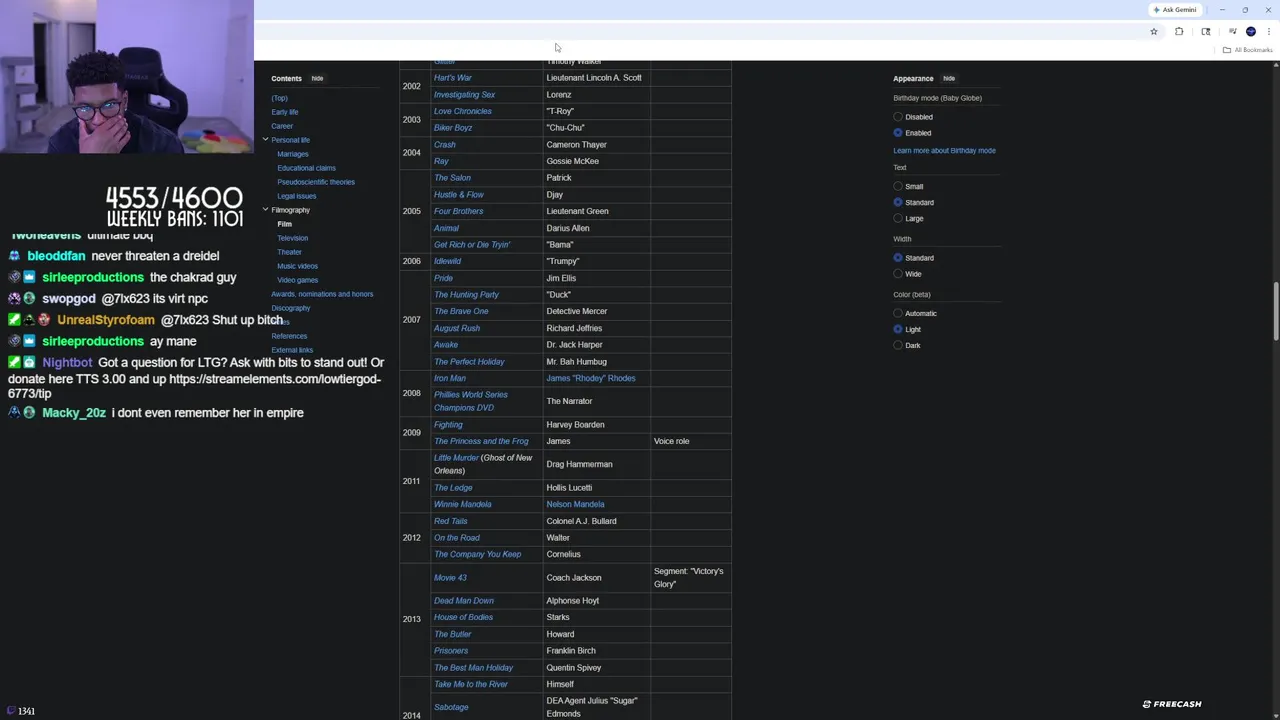Go to Awards, nominations and honors

coord(322,294)
